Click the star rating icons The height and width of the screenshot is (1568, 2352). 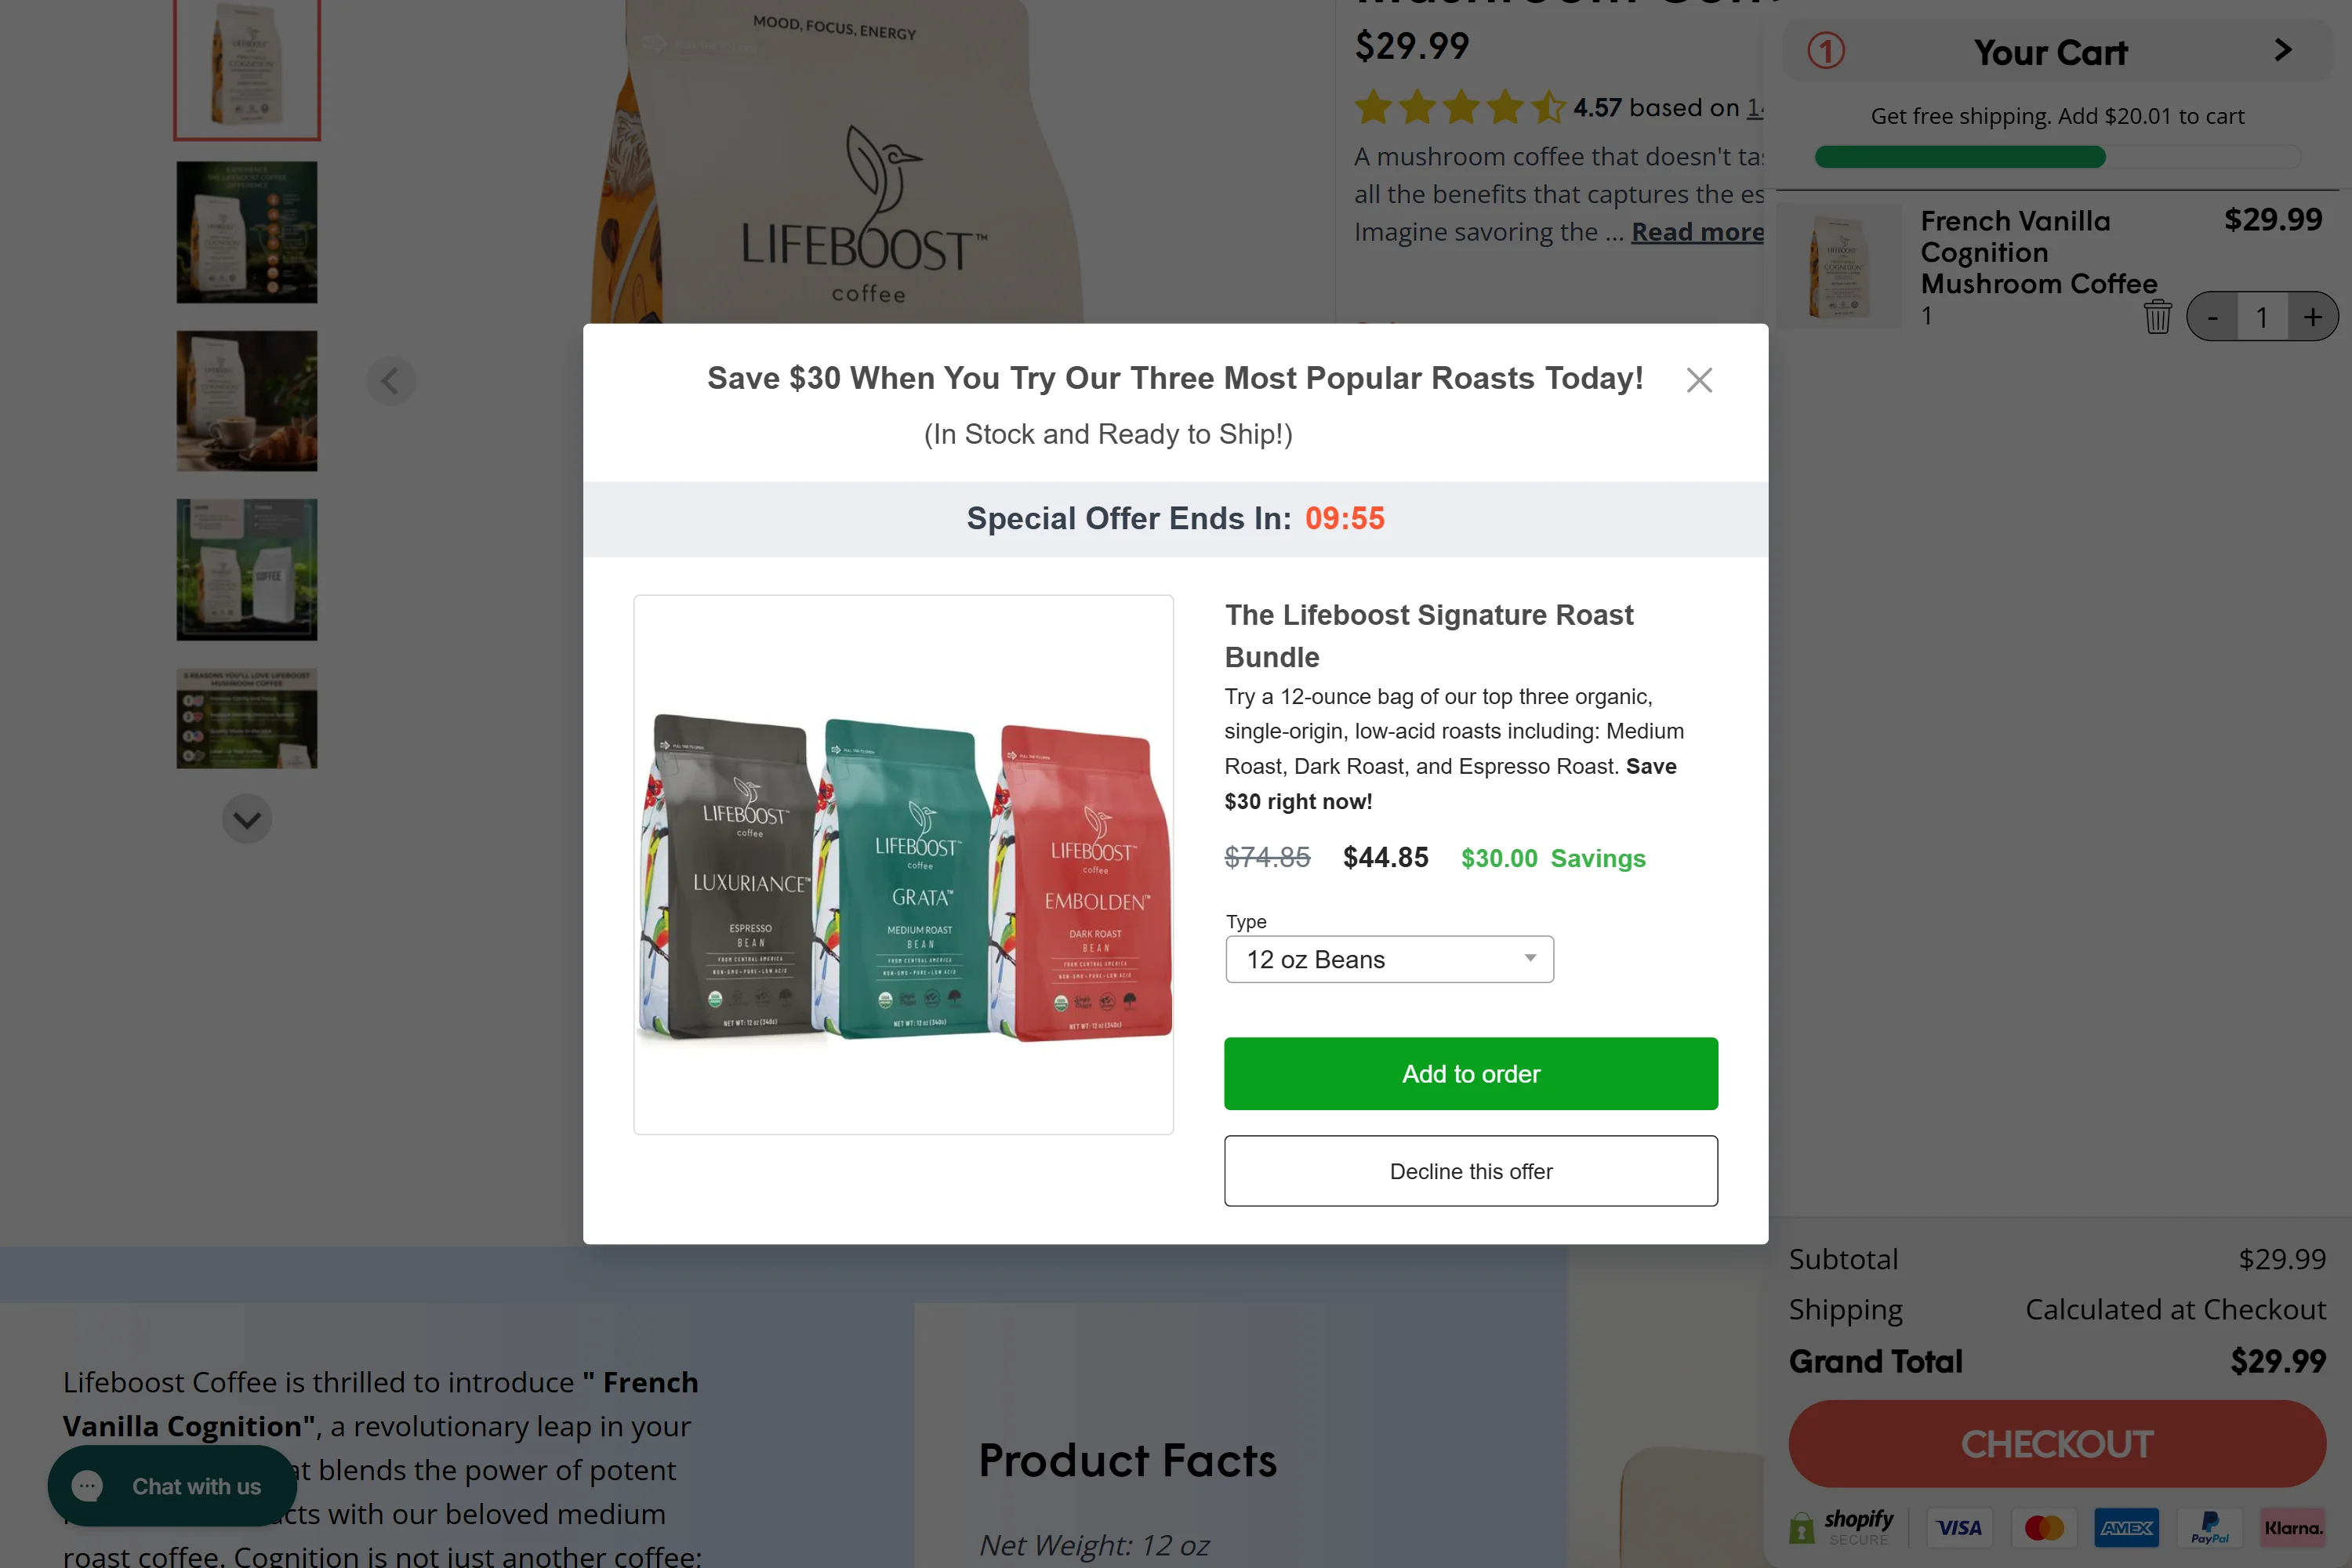click(x=1459, y=107)
